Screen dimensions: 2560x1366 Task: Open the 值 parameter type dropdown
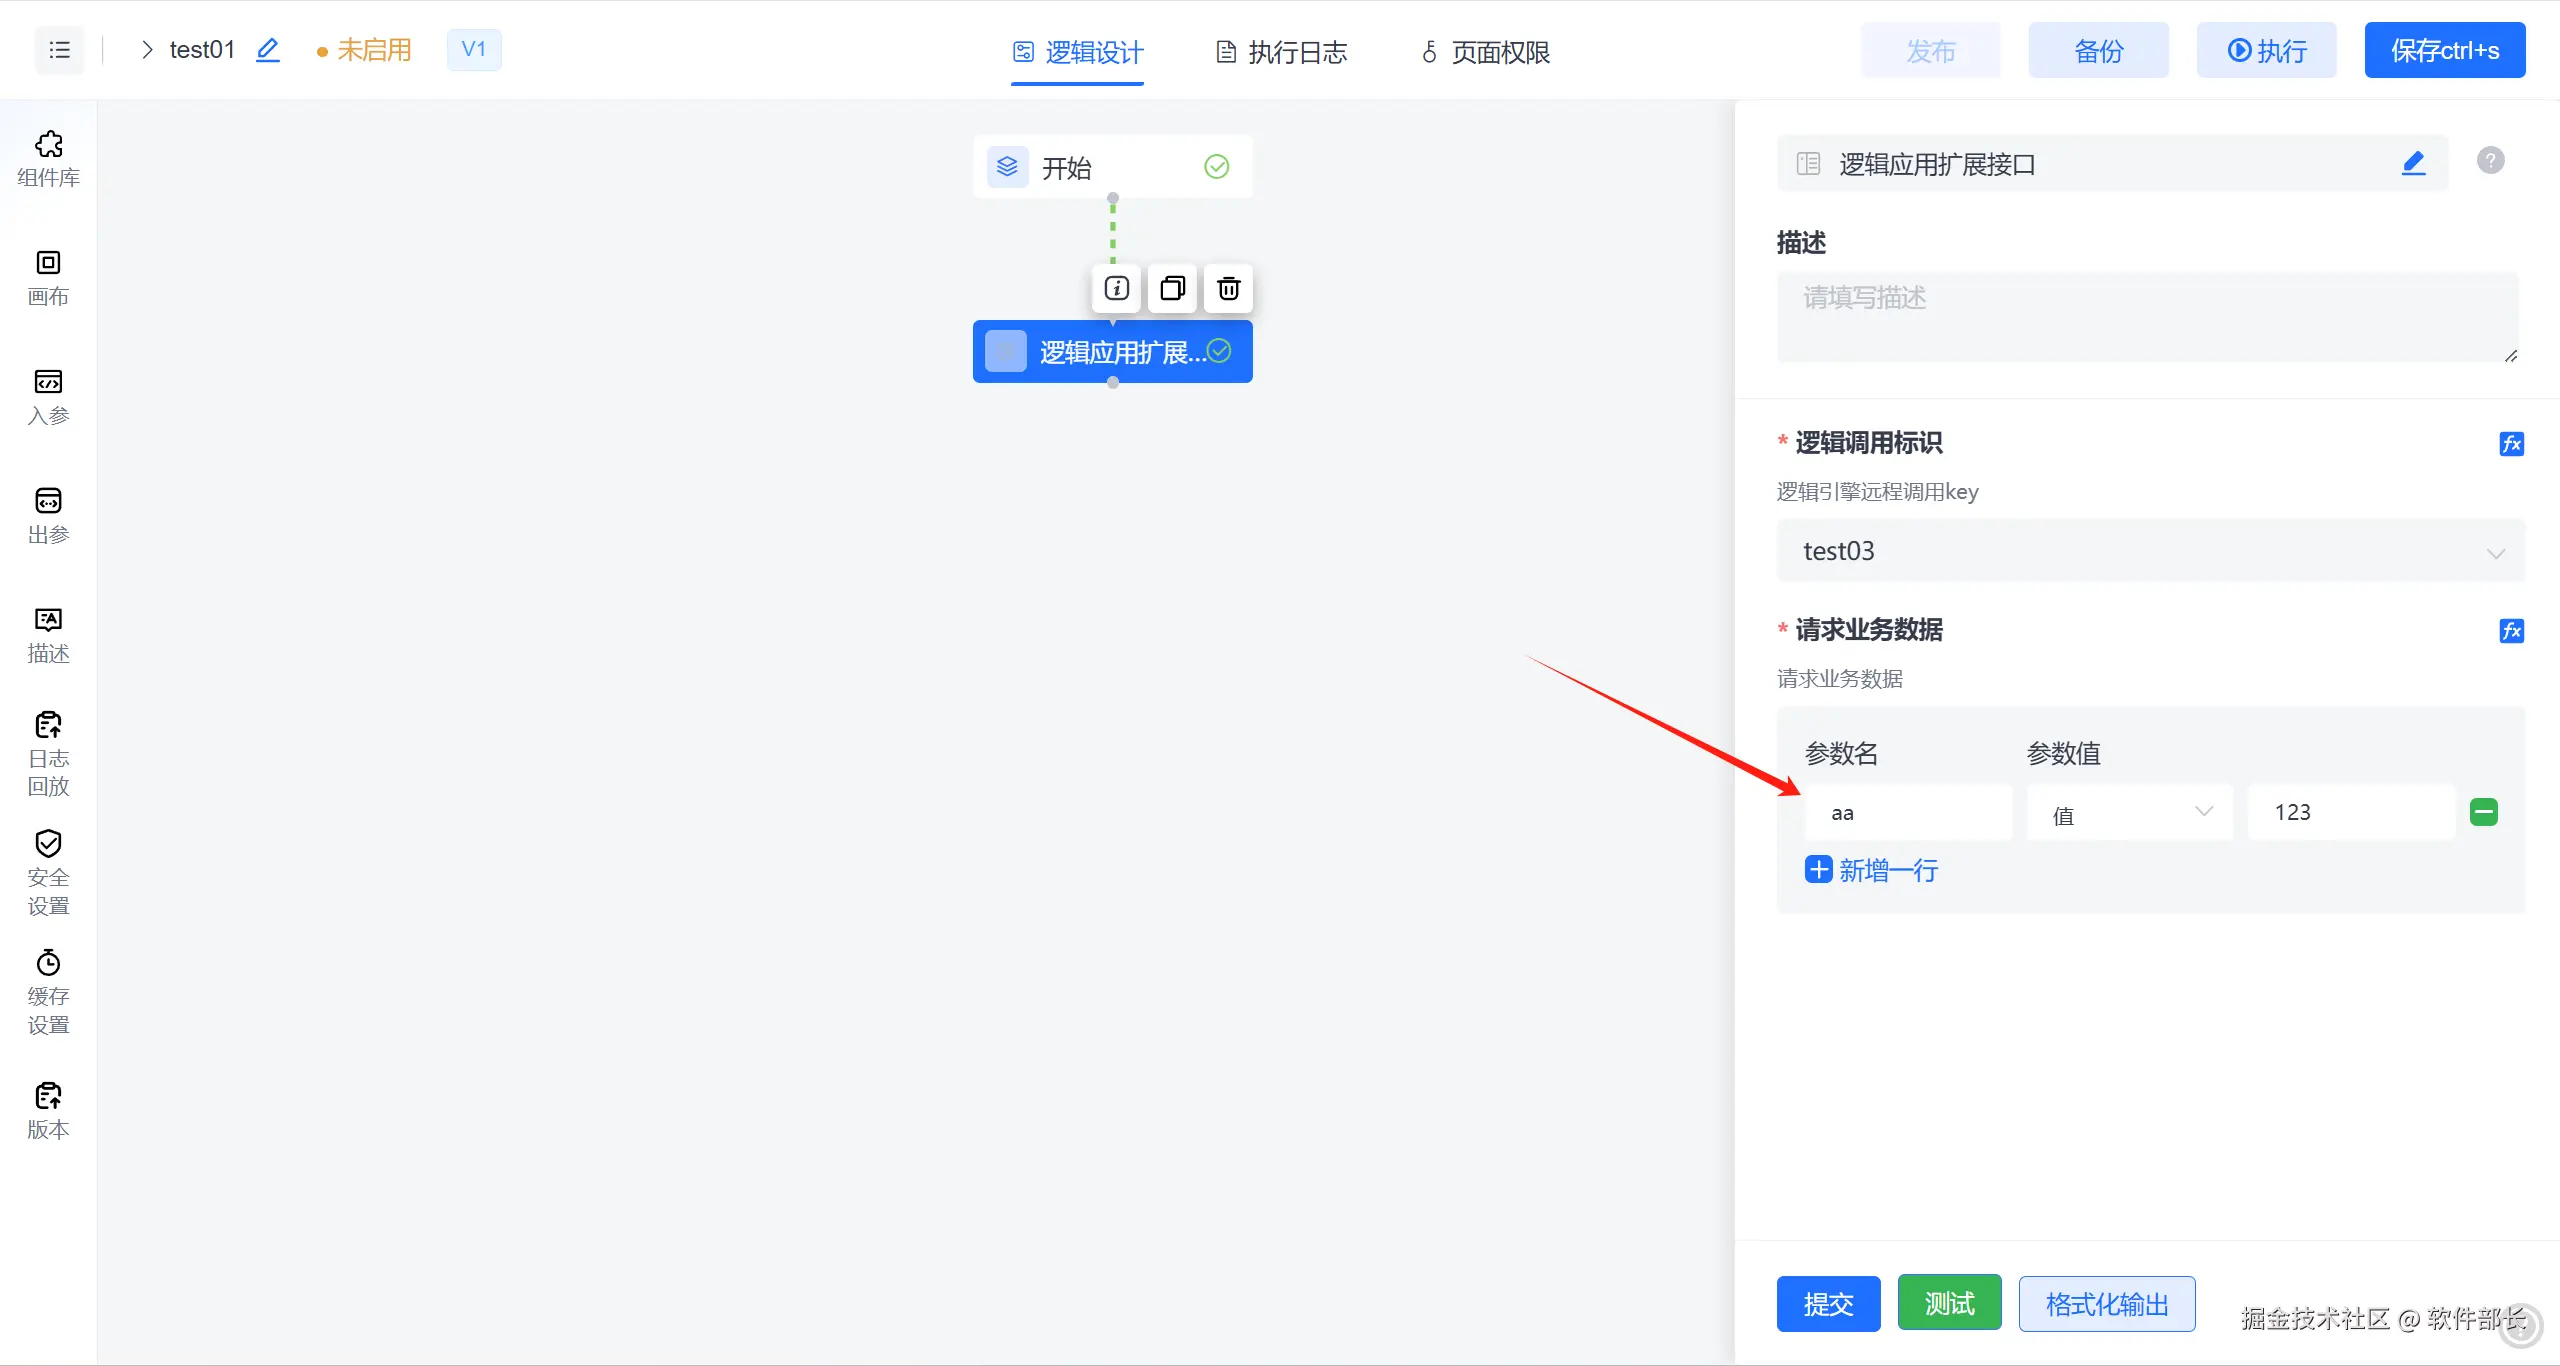[2130, 813]
